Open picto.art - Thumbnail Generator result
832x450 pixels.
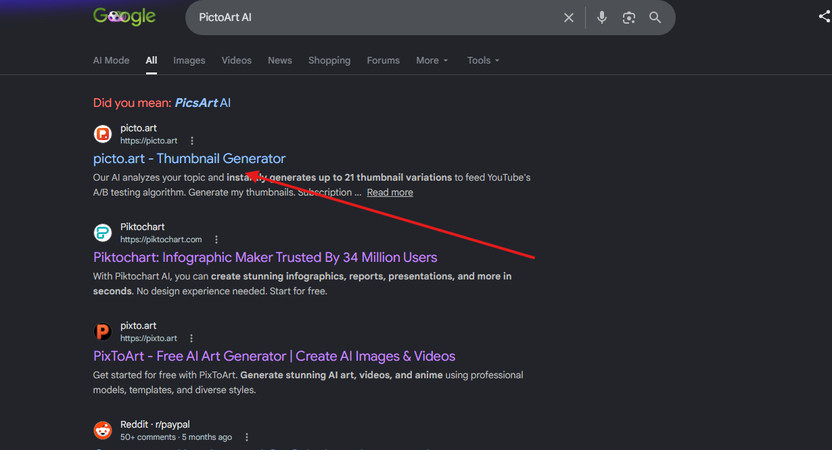(x=189, y=159)
